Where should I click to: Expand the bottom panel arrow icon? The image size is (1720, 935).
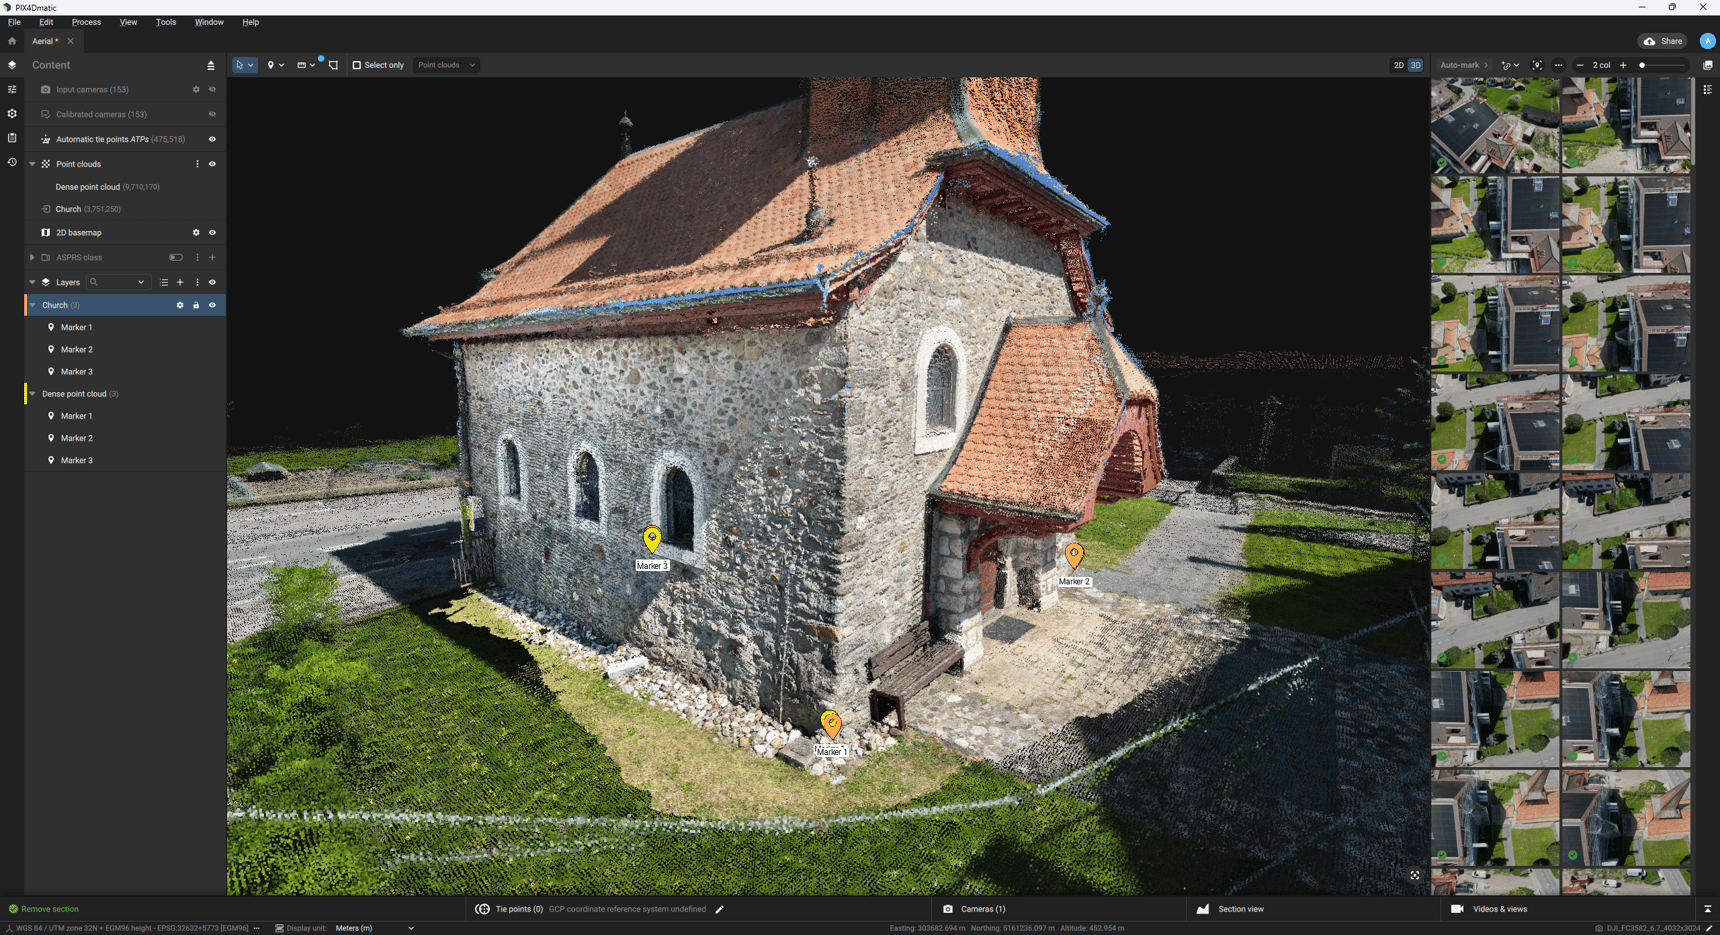click(1708, 909)
